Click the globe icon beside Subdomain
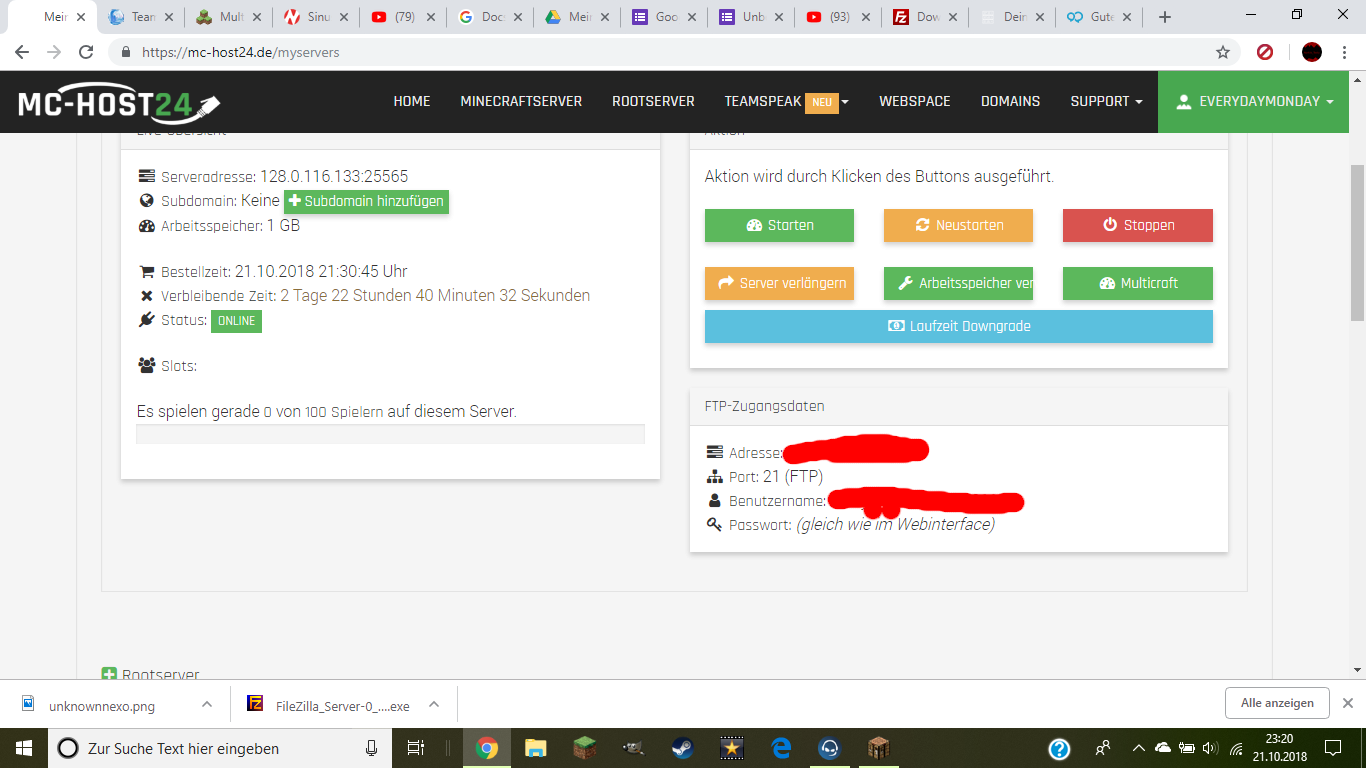The image size is (1366, 768). [145, 200]
